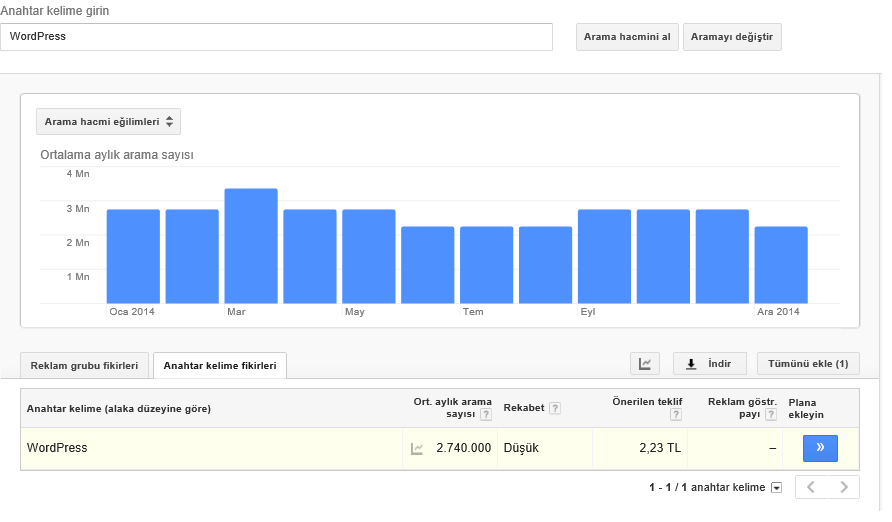The height and width of the screenshot is (522, 892).
Task: Click Tümünü ekle (1) button
Action: click(x=808, y=364)
